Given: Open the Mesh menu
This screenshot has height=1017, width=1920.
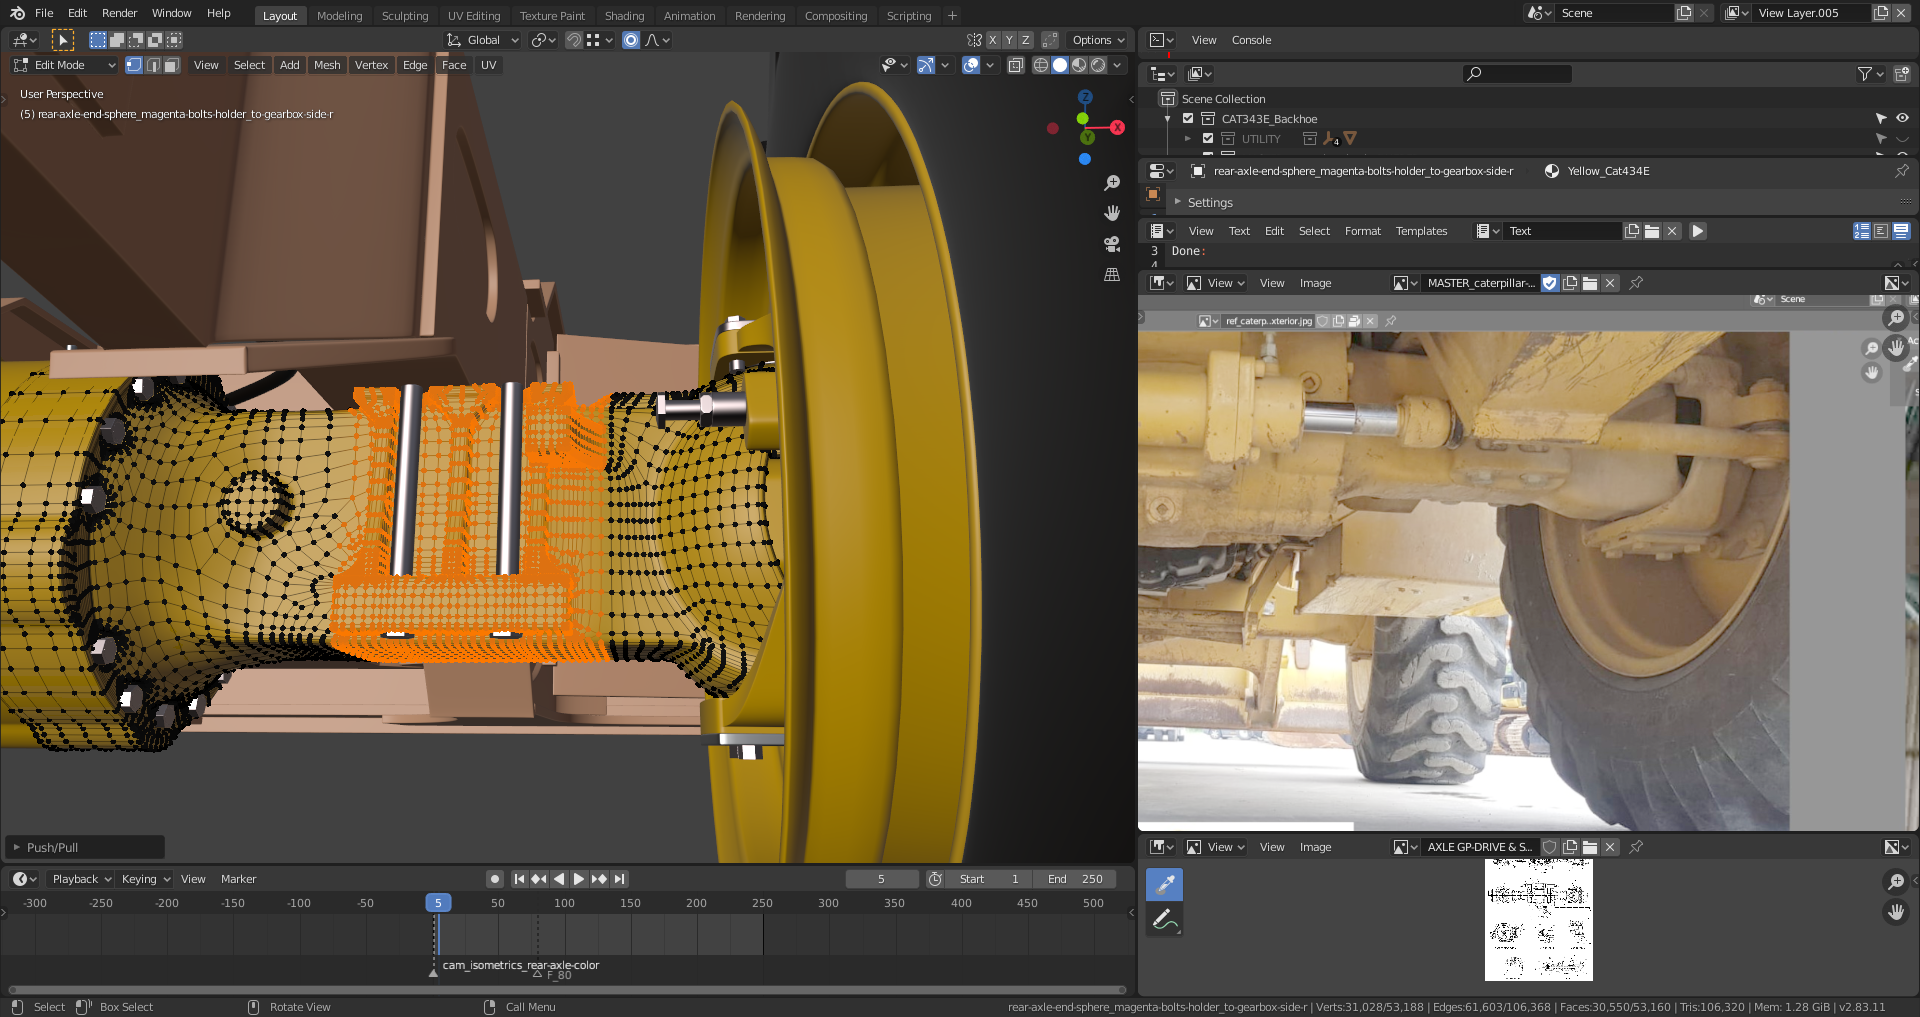Looking at the screenshot, I should point(327,65).
